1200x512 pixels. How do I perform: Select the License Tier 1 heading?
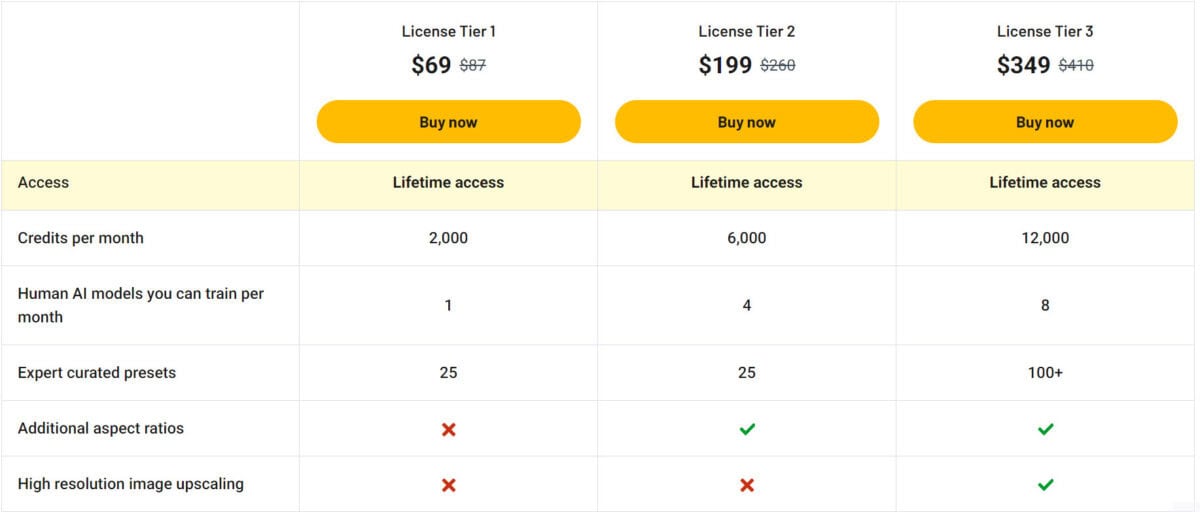448,31
